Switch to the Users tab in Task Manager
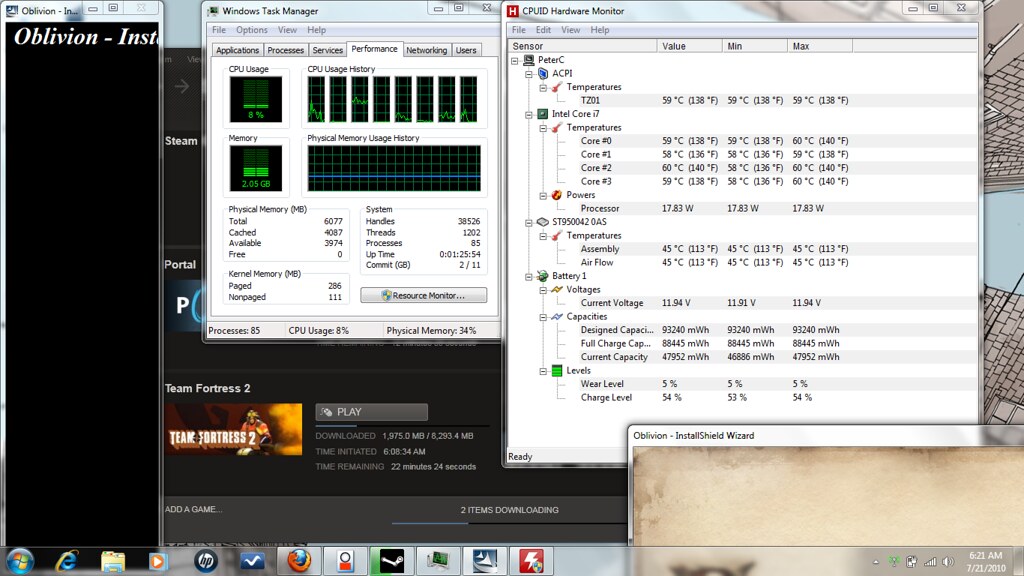The height and width of the screenshot is (576, 1024). coord(466,50)
